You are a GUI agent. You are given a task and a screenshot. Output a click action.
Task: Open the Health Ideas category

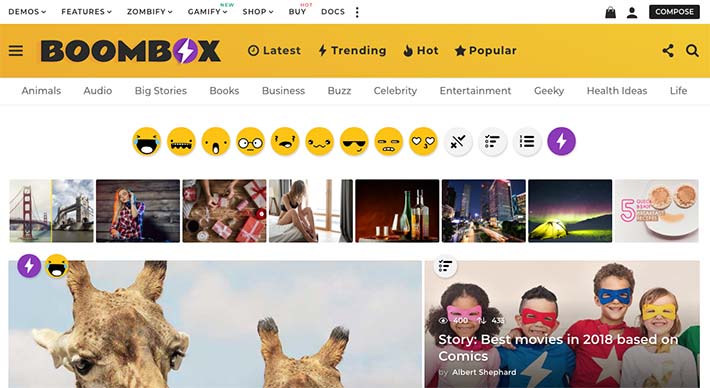point(617,91)
